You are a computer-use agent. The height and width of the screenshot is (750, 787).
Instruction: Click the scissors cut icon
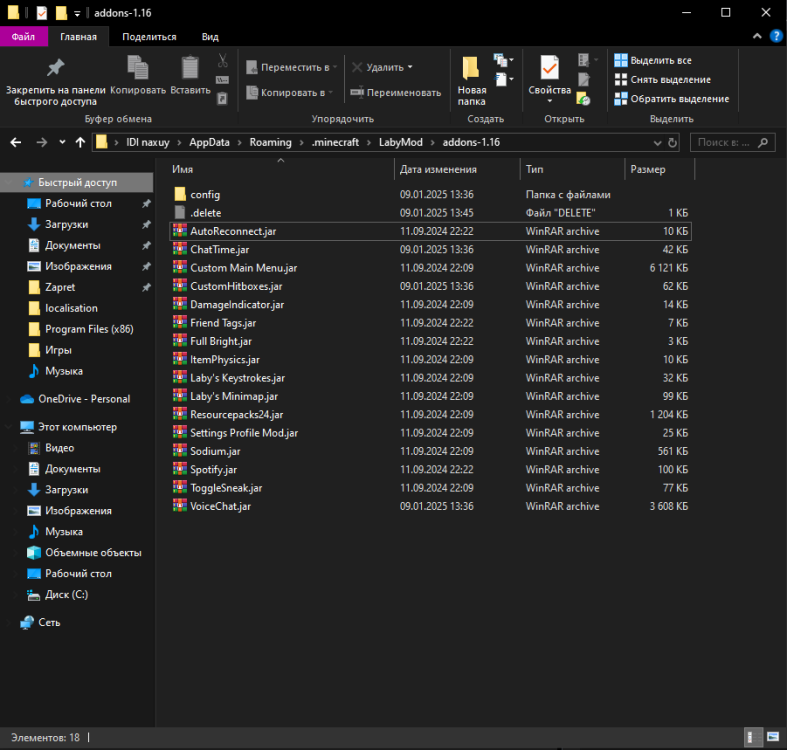222,60
